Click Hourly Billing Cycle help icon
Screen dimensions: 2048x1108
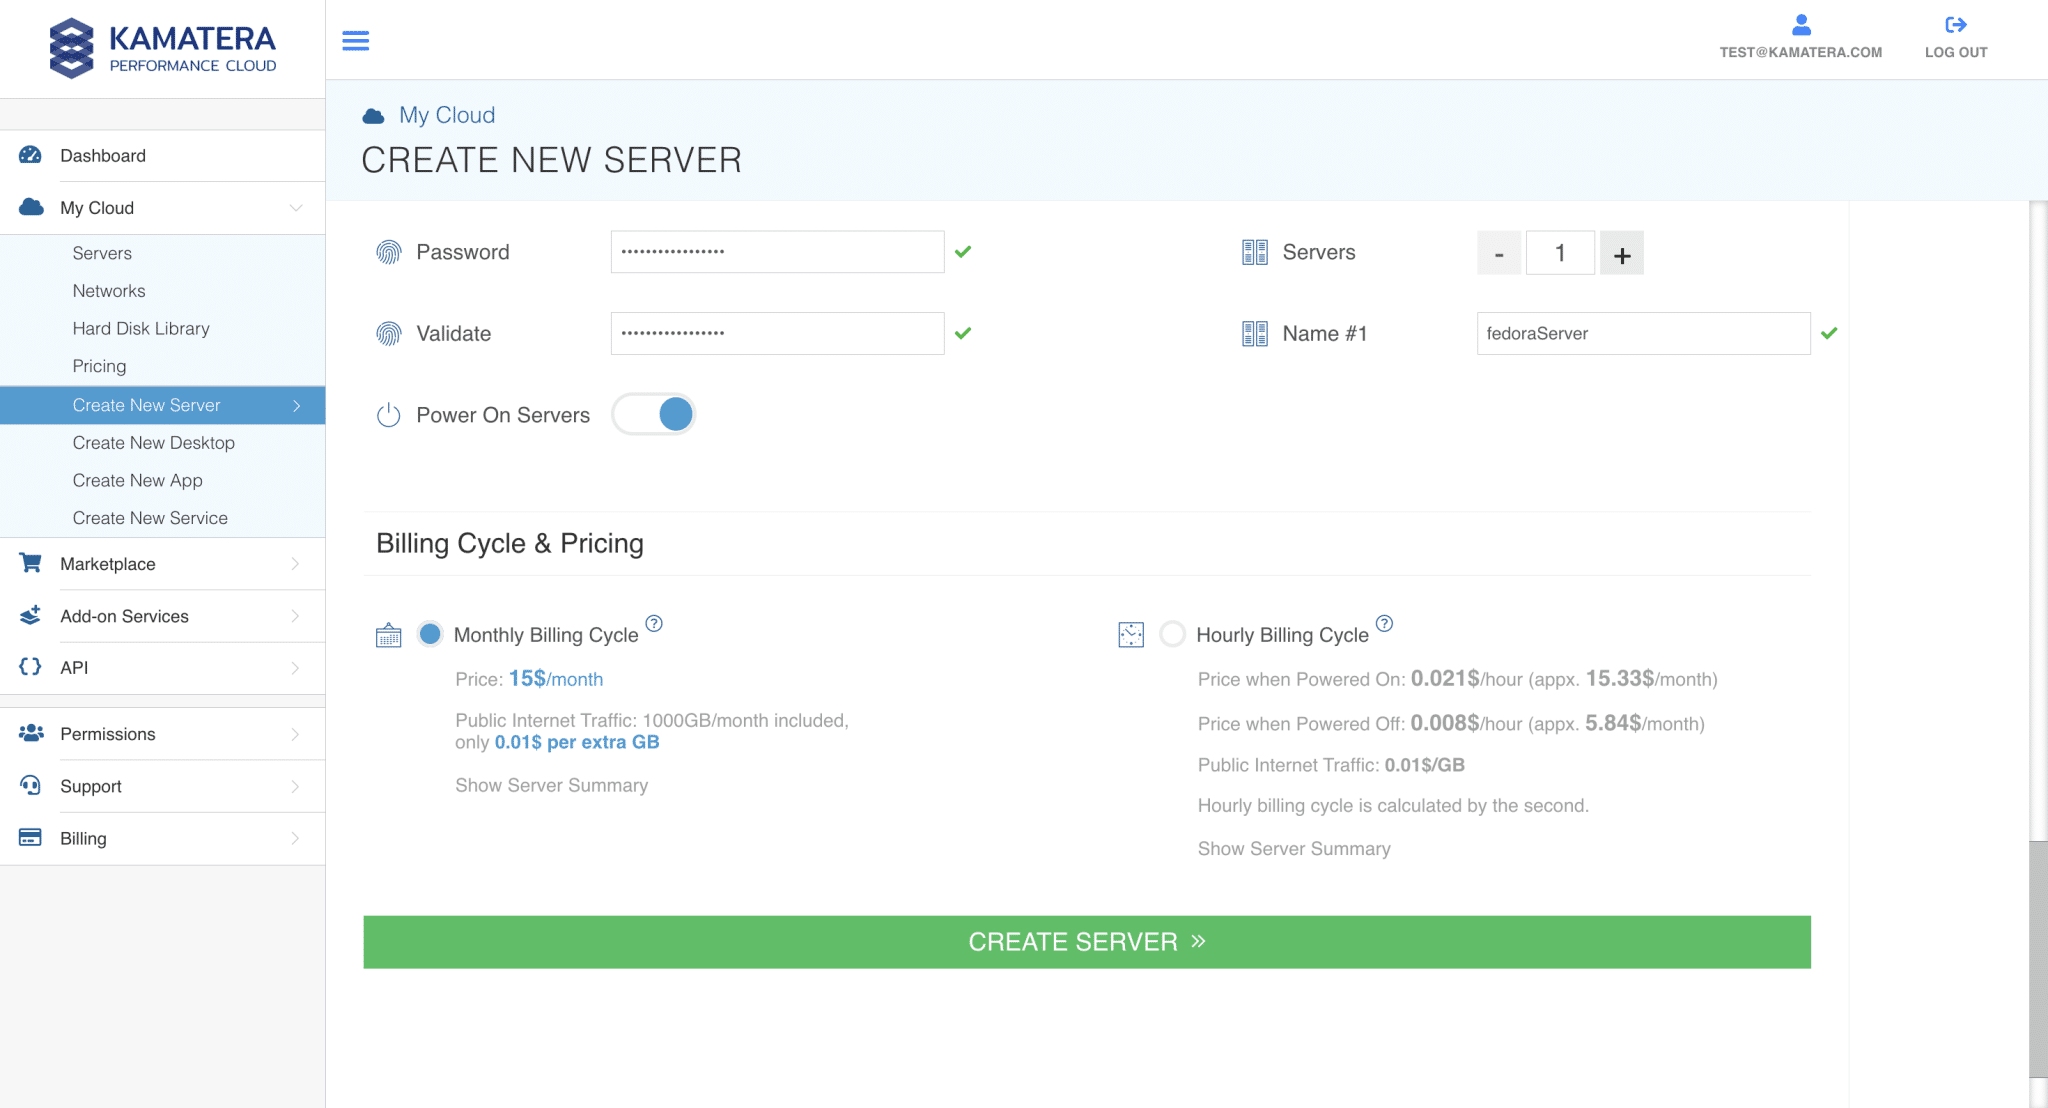1384,623
